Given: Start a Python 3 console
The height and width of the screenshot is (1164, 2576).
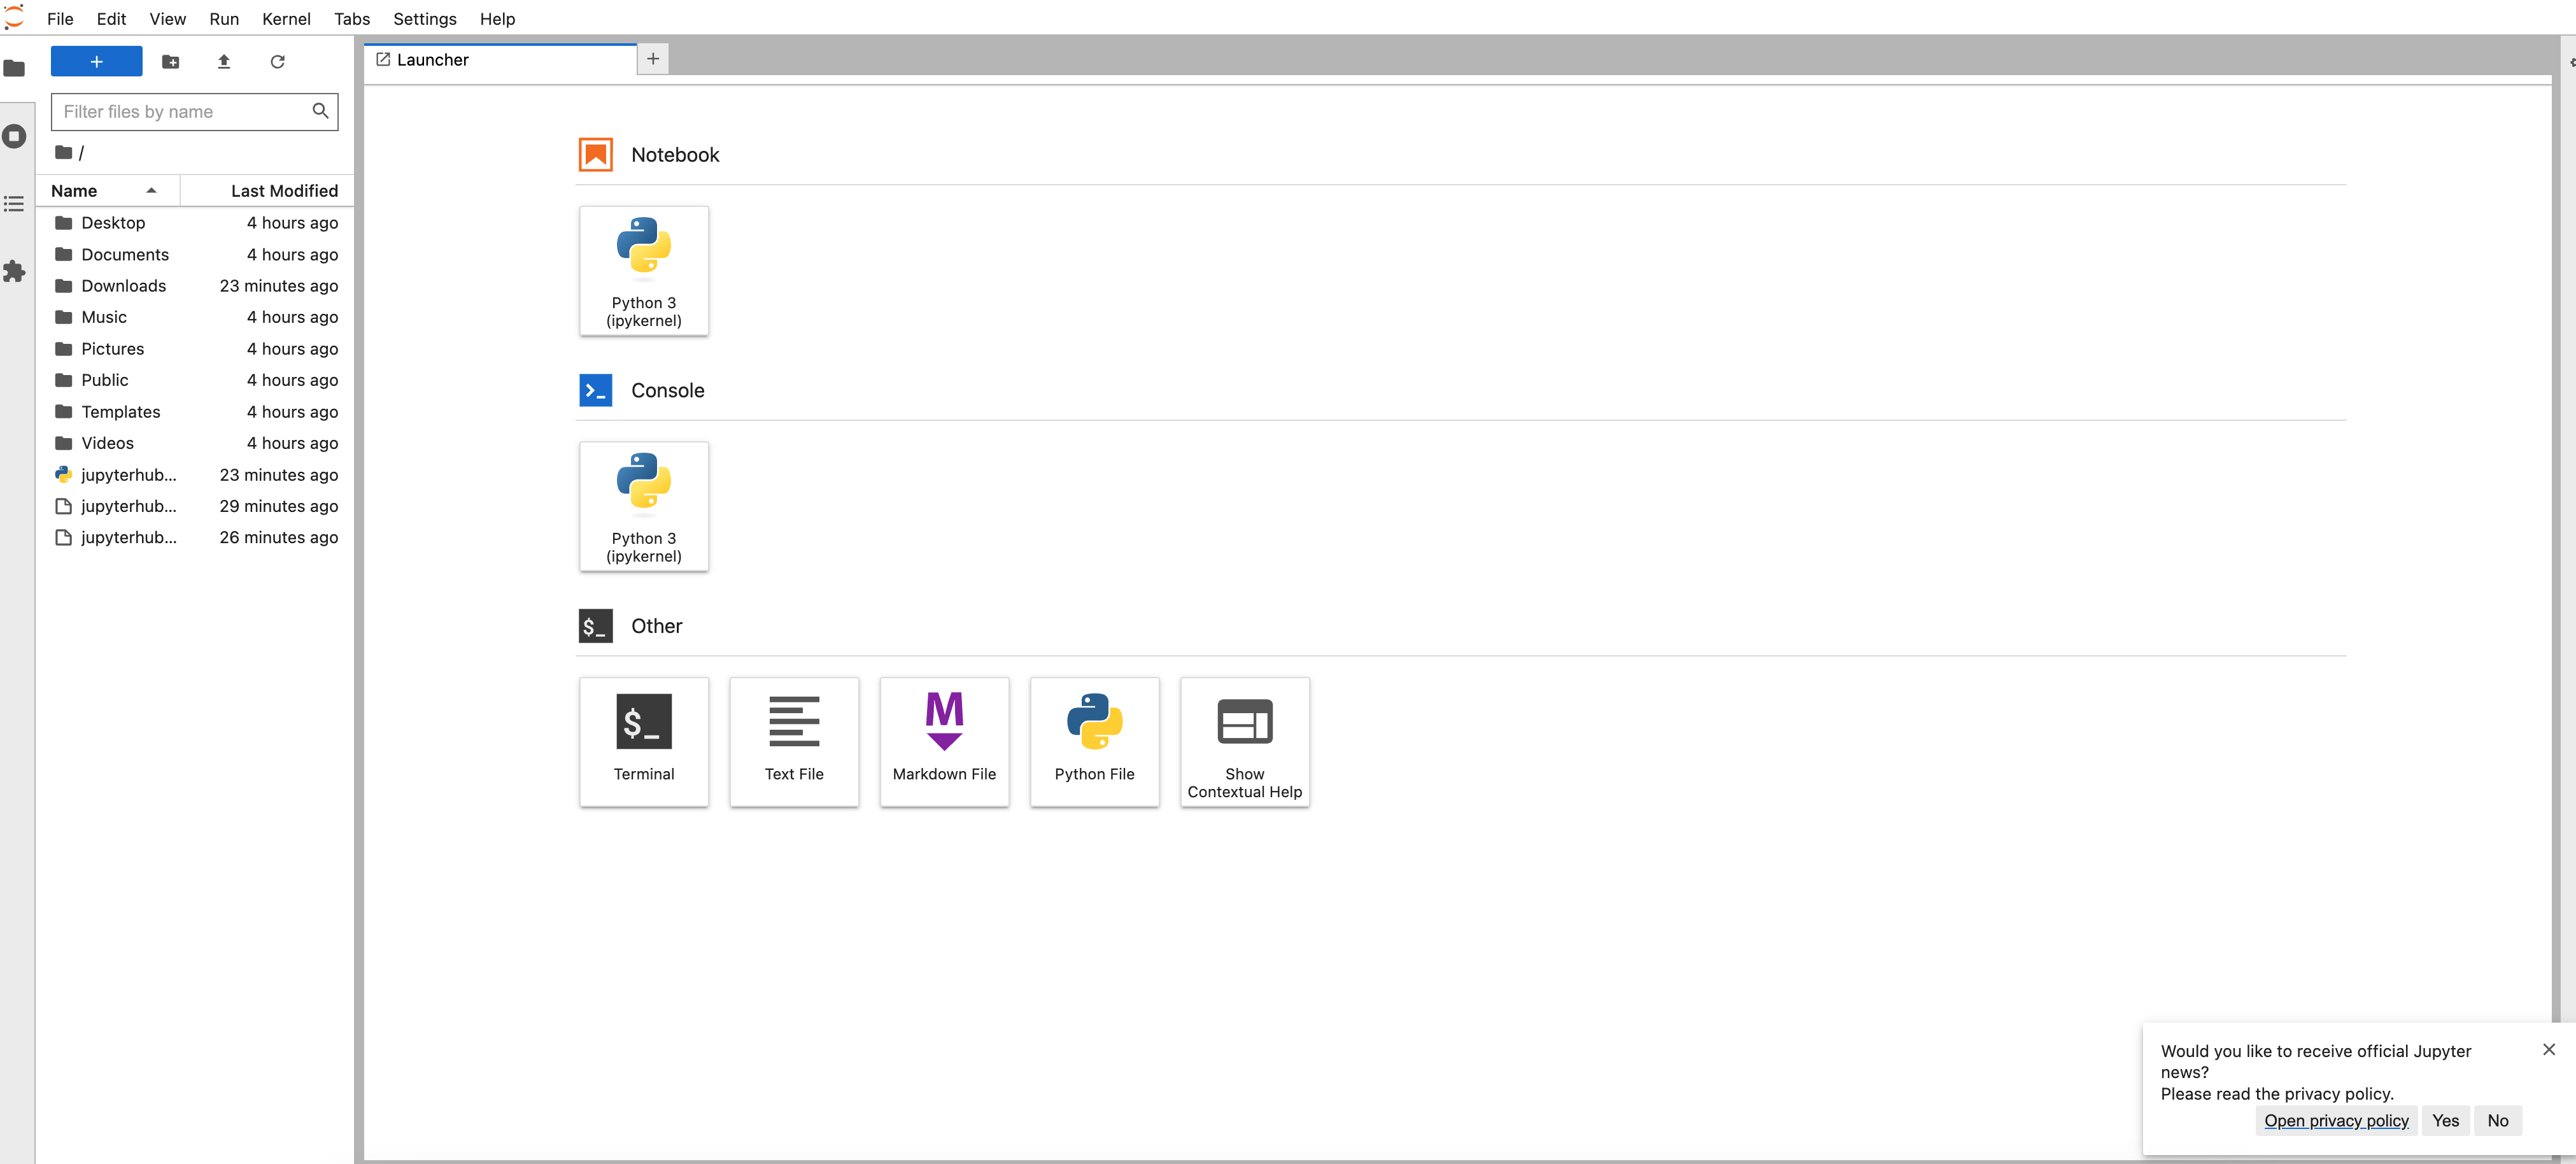Looking at the screenshot, I should coord(643,506).
